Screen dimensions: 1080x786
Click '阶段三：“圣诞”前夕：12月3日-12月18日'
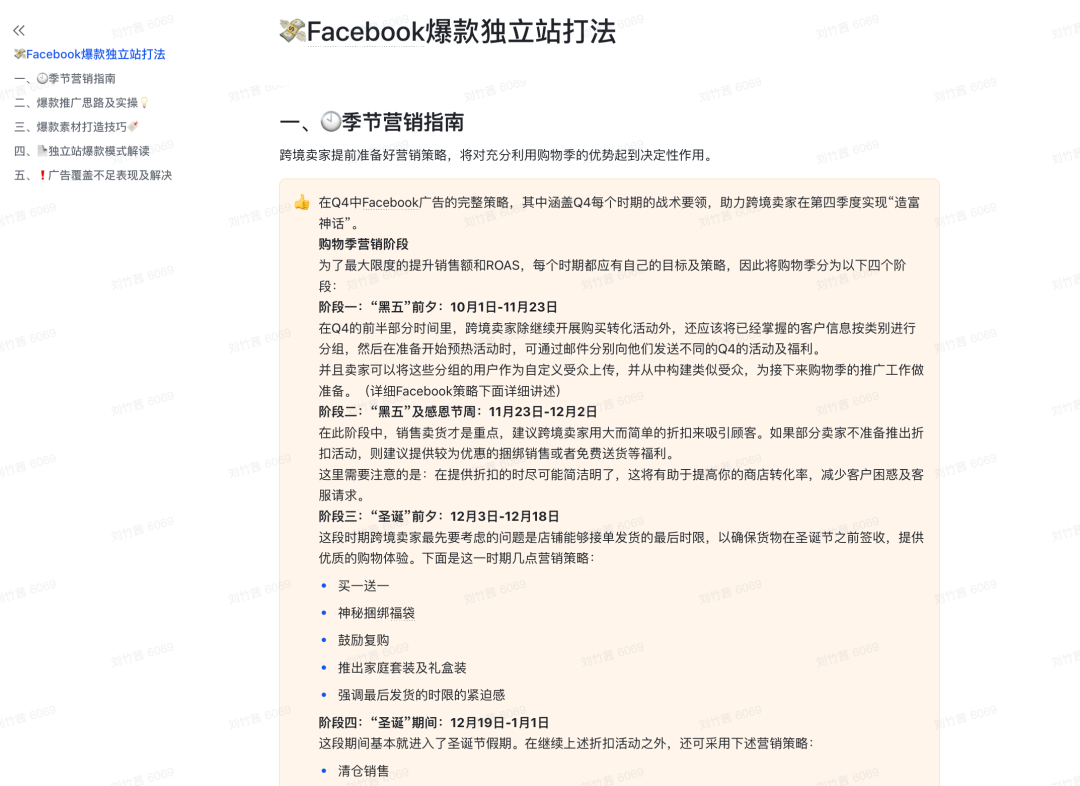point(439,516)
